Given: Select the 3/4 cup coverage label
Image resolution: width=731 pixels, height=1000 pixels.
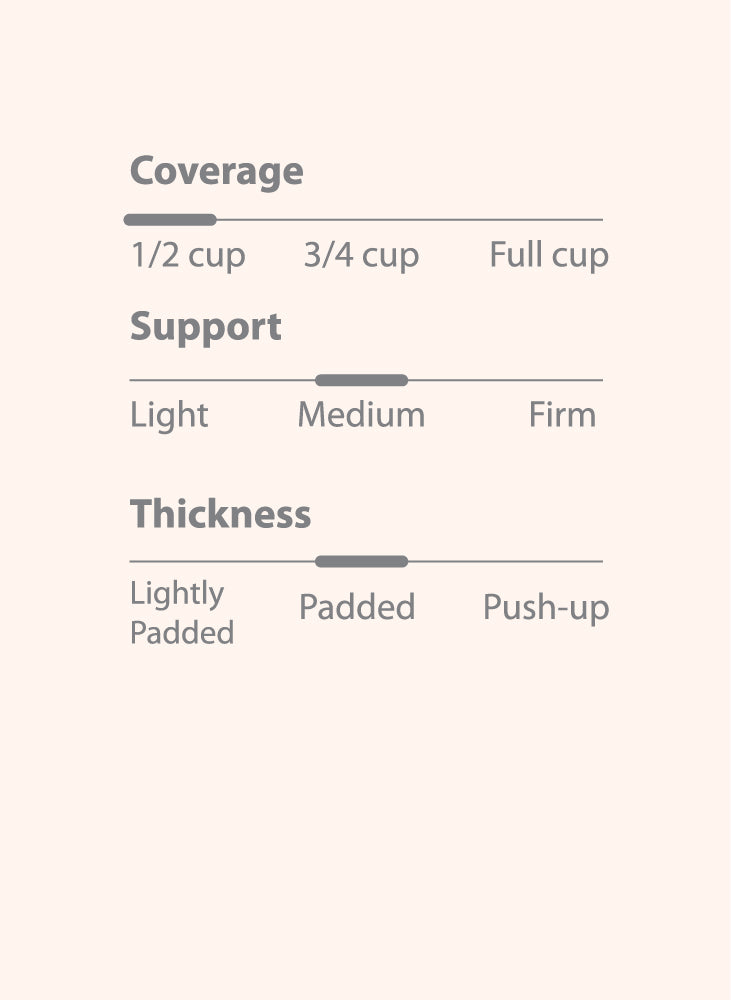Looking at the screenshot, I should tap(361, 256).
